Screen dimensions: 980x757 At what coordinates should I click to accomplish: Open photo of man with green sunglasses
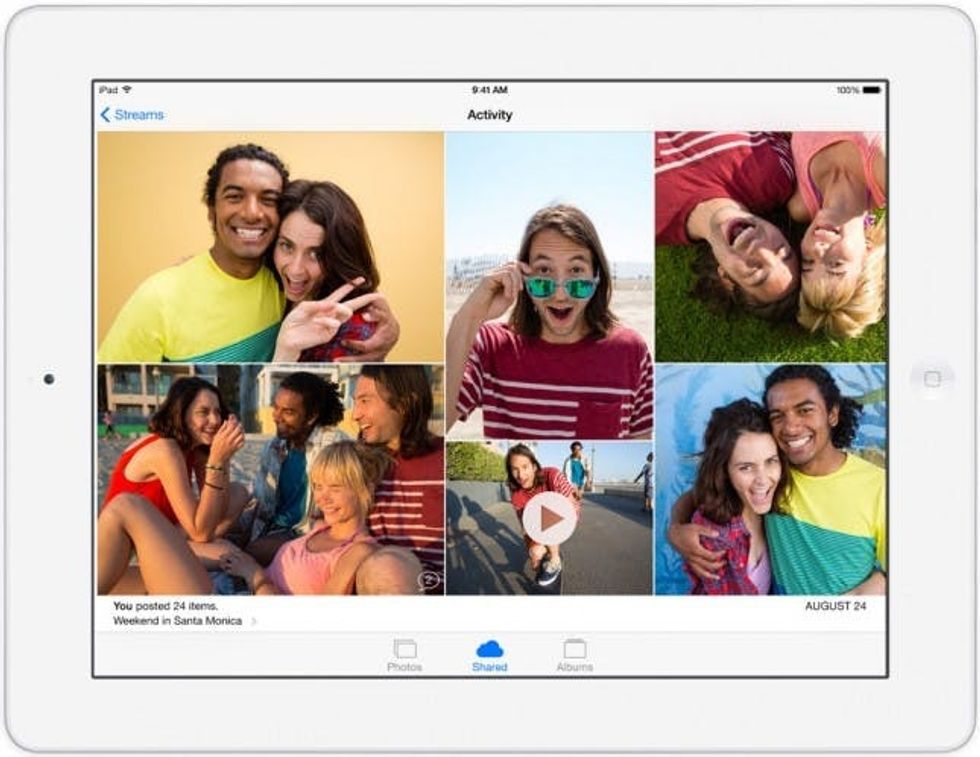pyautogui.click(x=549, y=285)
